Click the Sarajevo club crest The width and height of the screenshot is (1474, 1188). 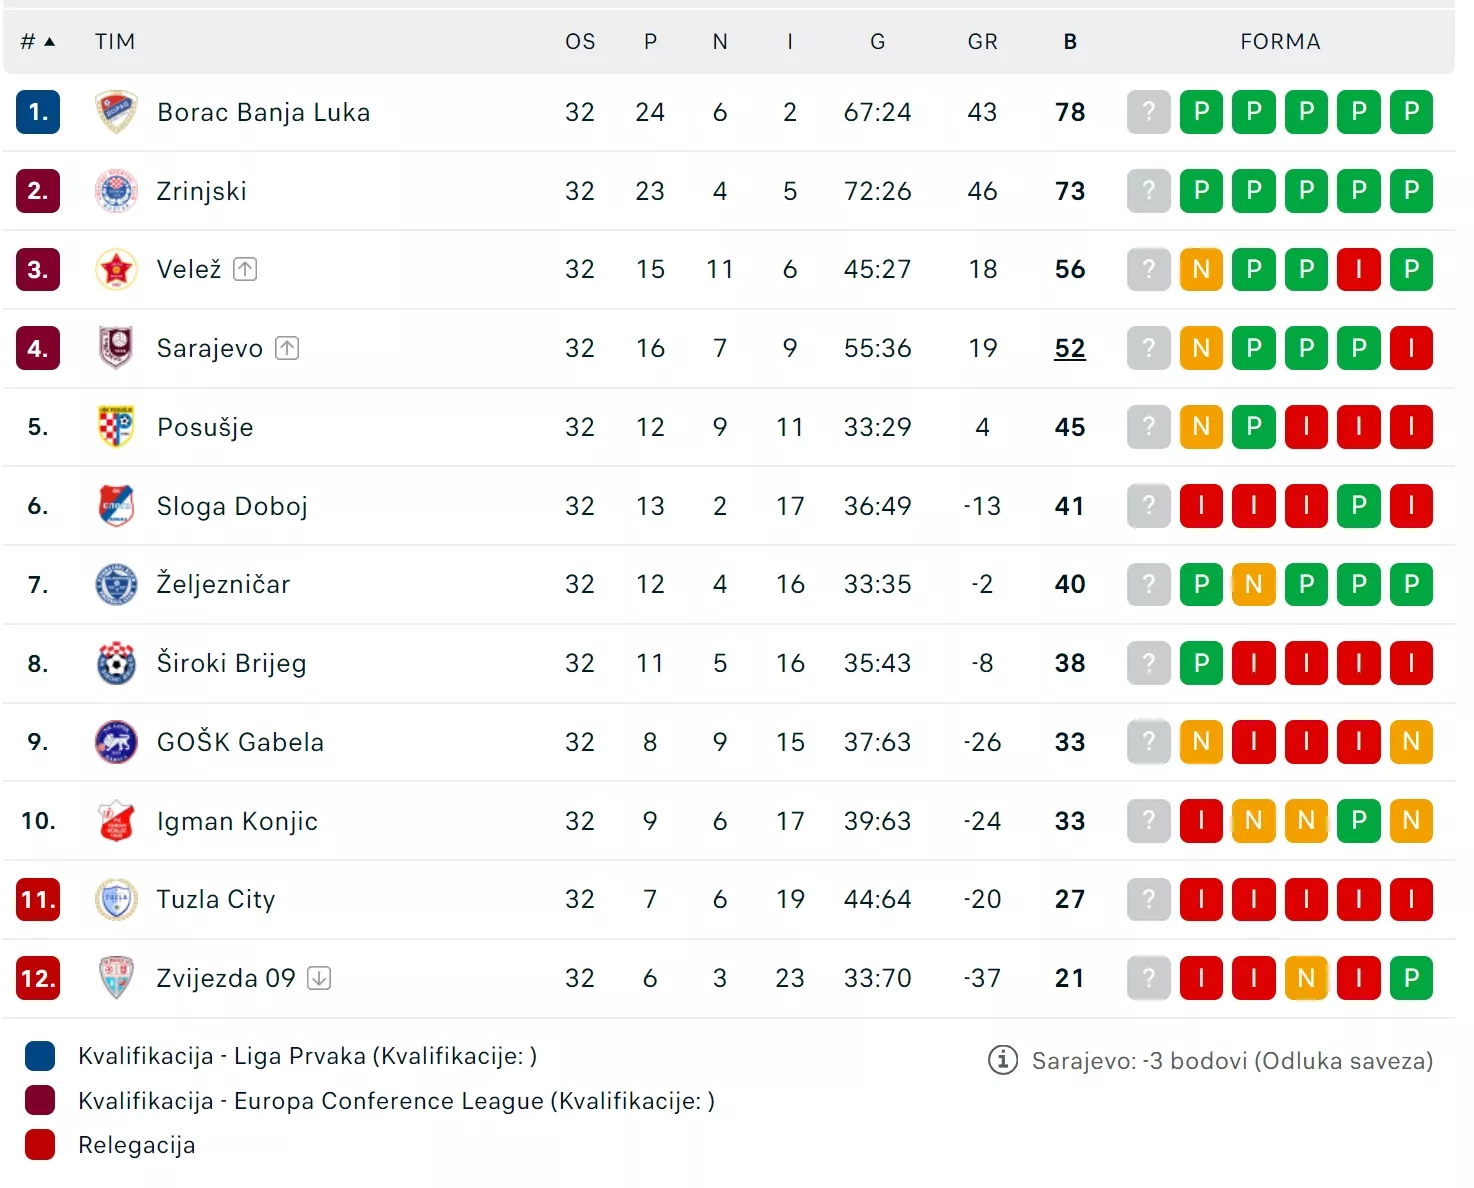tap(116, 348)
